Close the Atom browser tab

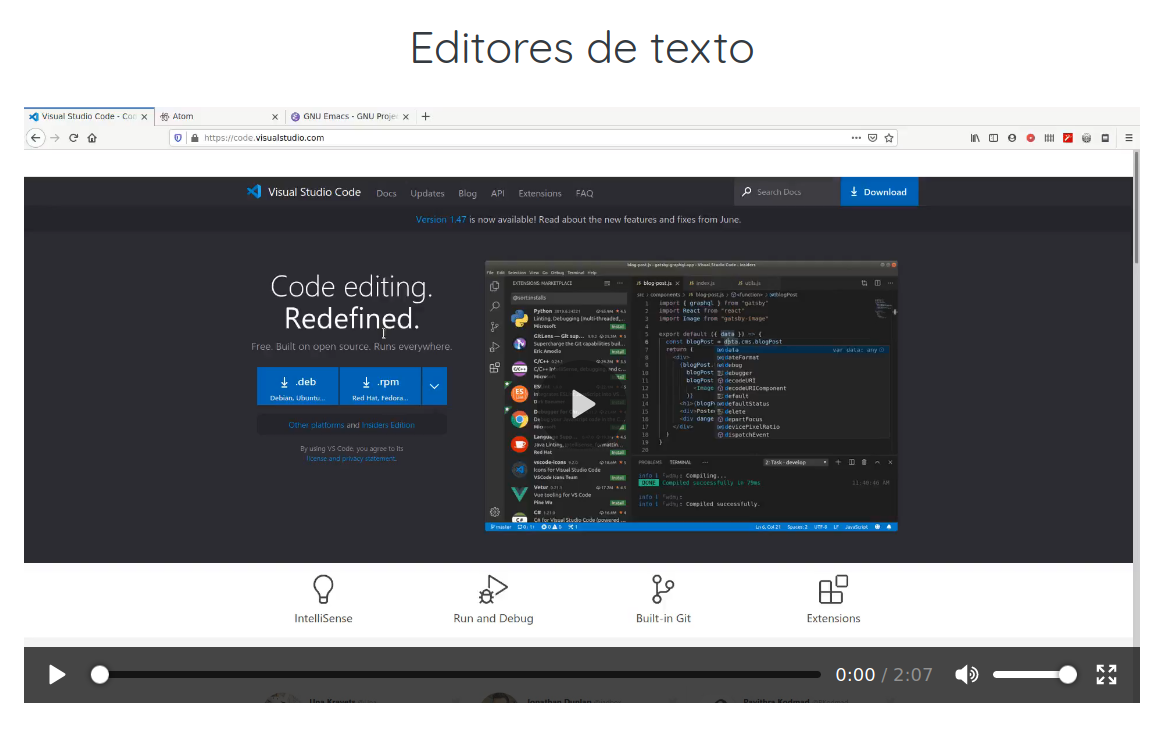click(275, 116)
